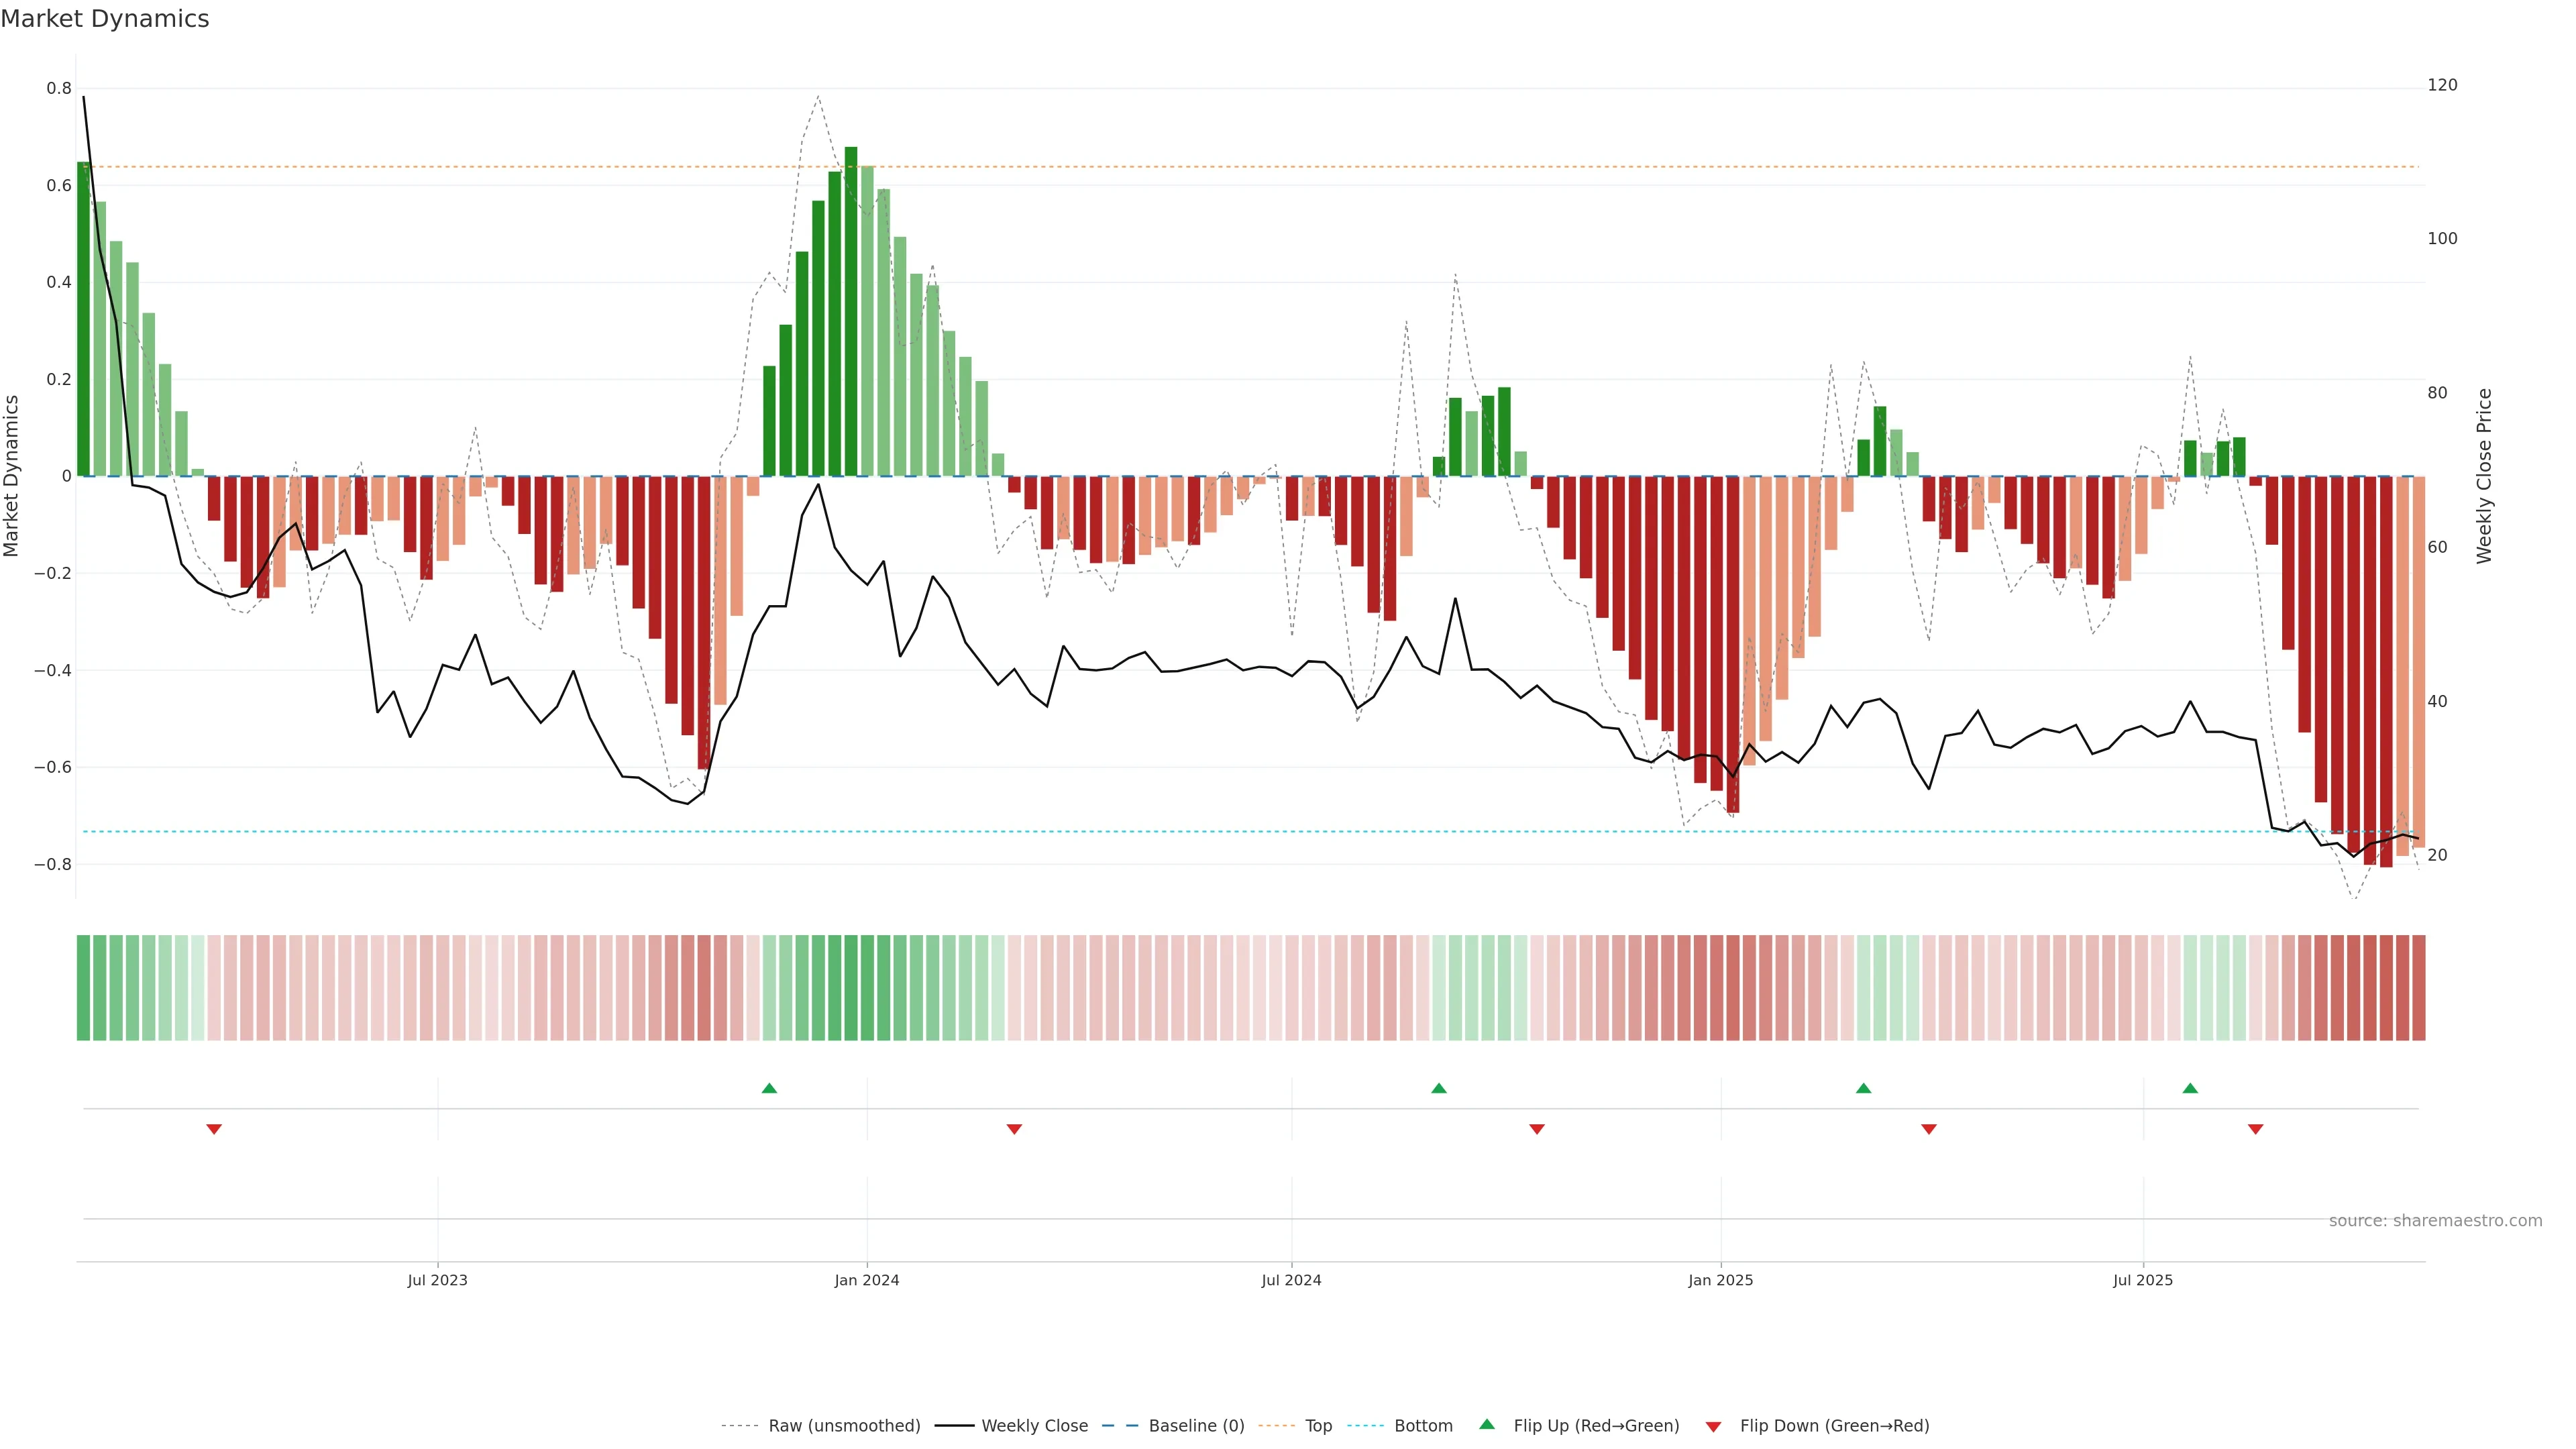Screen dimensions: 2576x1449
Task: Click the Jan 2024 x-axis label
Action: pyautogui.click(x=867, y=1280)
